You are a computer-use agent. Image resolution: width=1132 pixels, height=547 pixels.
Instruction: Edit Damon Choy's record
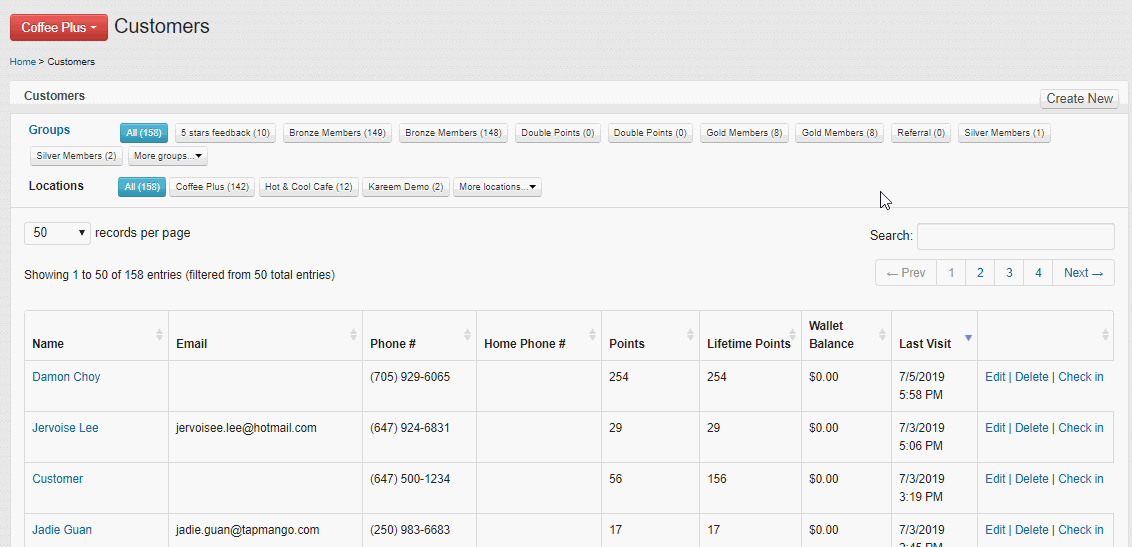coord(995,377)
